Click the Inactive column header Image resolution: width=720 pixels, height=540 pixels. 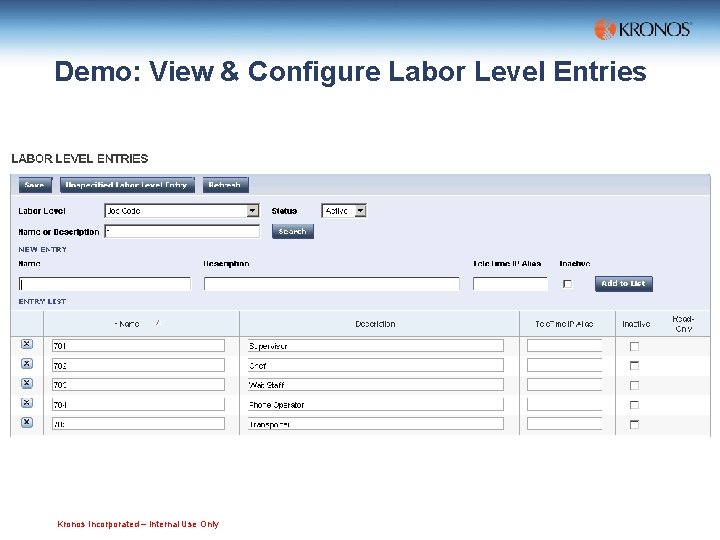[636, 324]
